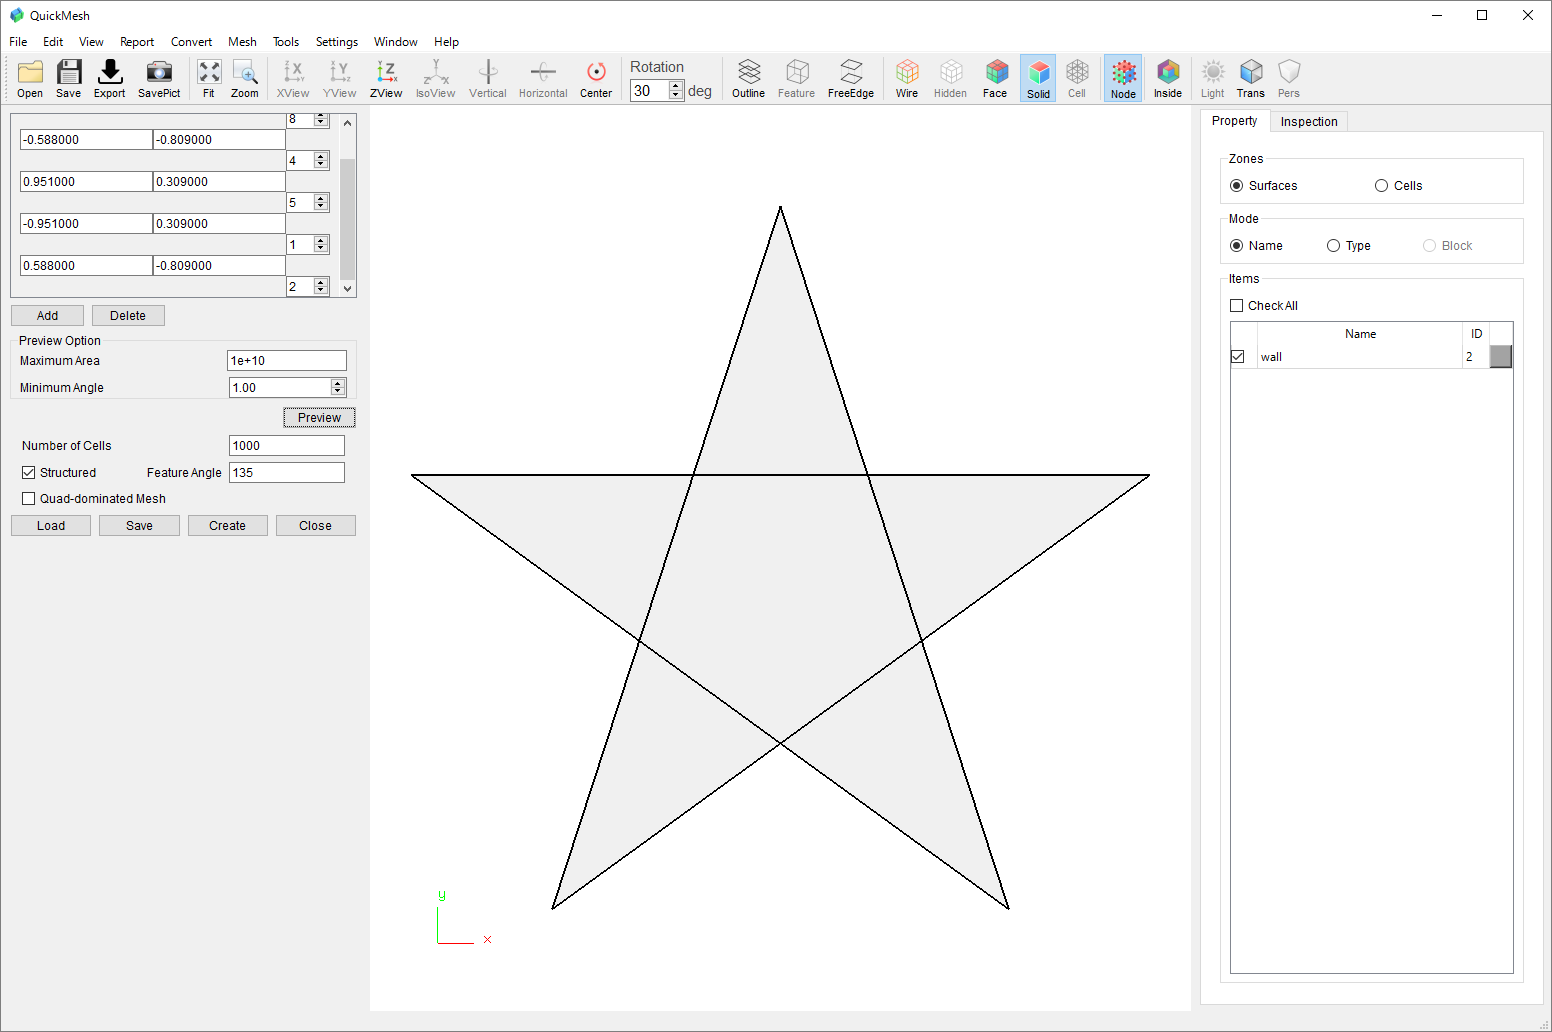Click the Feature Angle input field
1552x1032 pixels.
pyautogui.click(x=287, y=473)
